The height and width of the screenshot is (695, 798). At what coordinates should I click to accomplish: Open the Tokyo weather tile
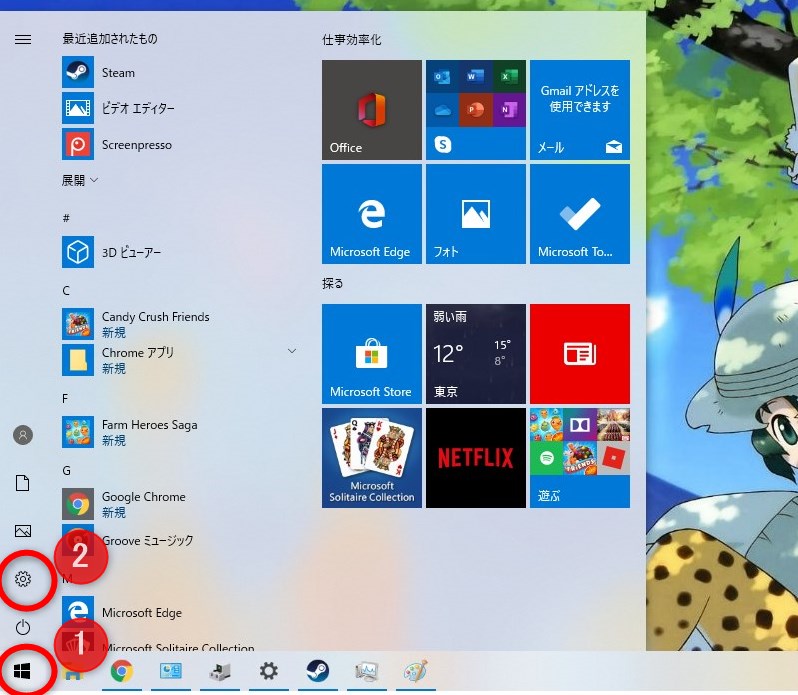tap(476, 354)
